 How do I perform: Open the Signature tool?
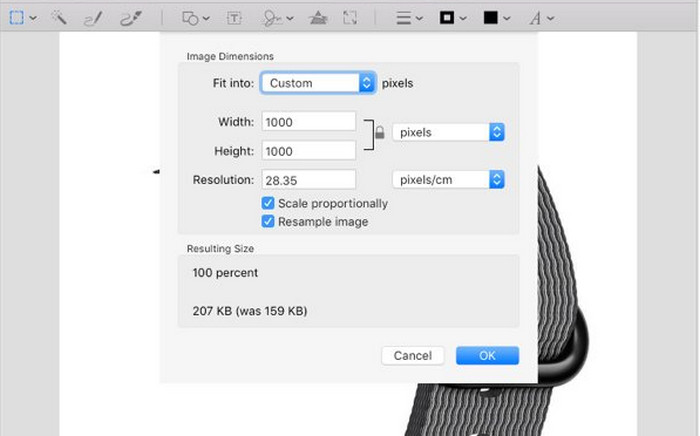point(274,18)
